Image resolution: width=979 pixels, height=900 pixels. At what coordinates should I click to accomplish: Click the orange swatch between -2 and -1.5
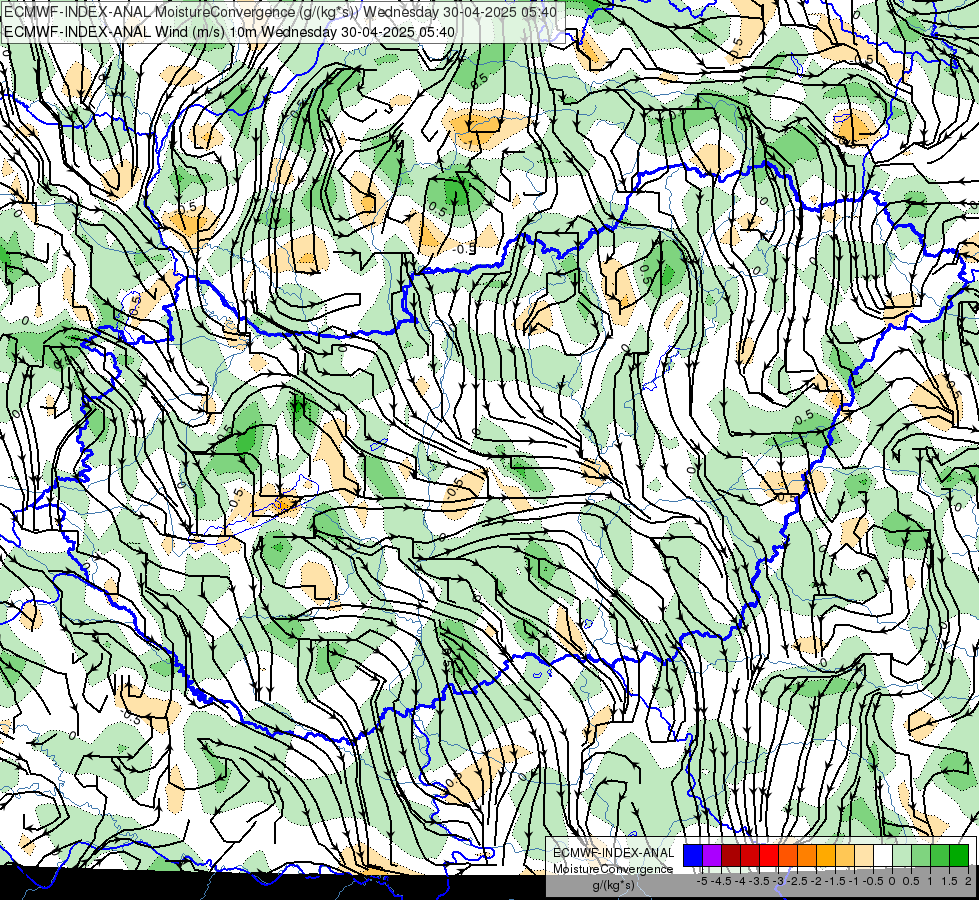coord(807,855)
